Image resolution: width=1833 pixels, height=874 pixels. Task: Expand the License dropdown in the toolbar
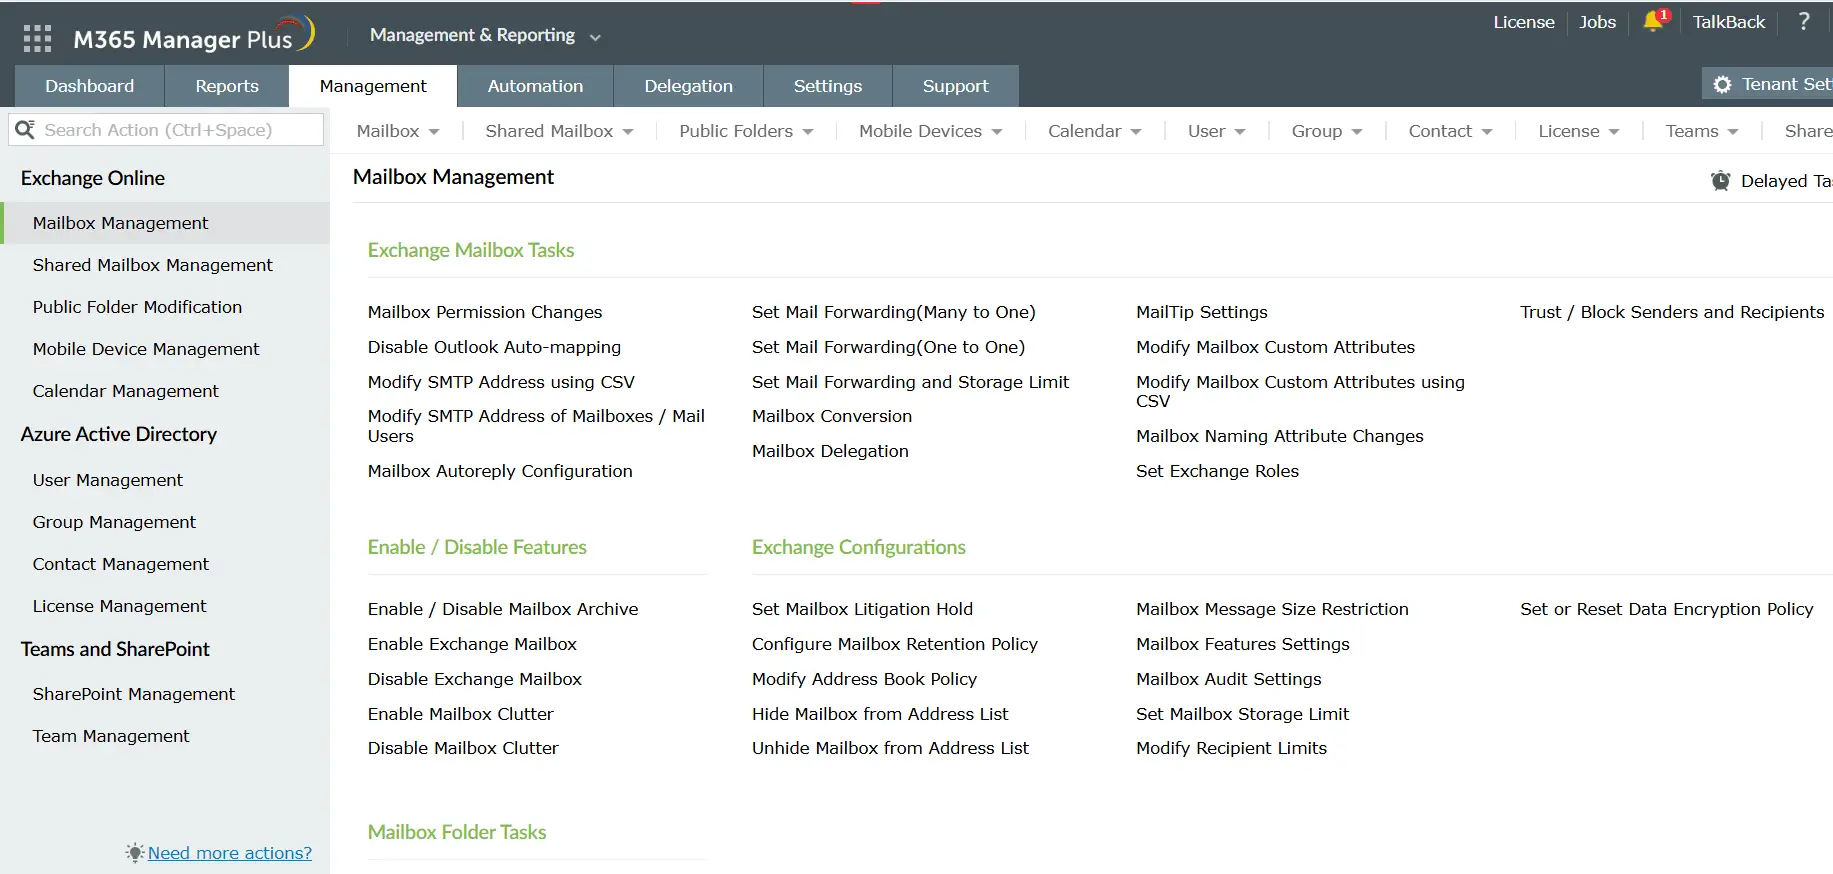(x=1578, y=131)
